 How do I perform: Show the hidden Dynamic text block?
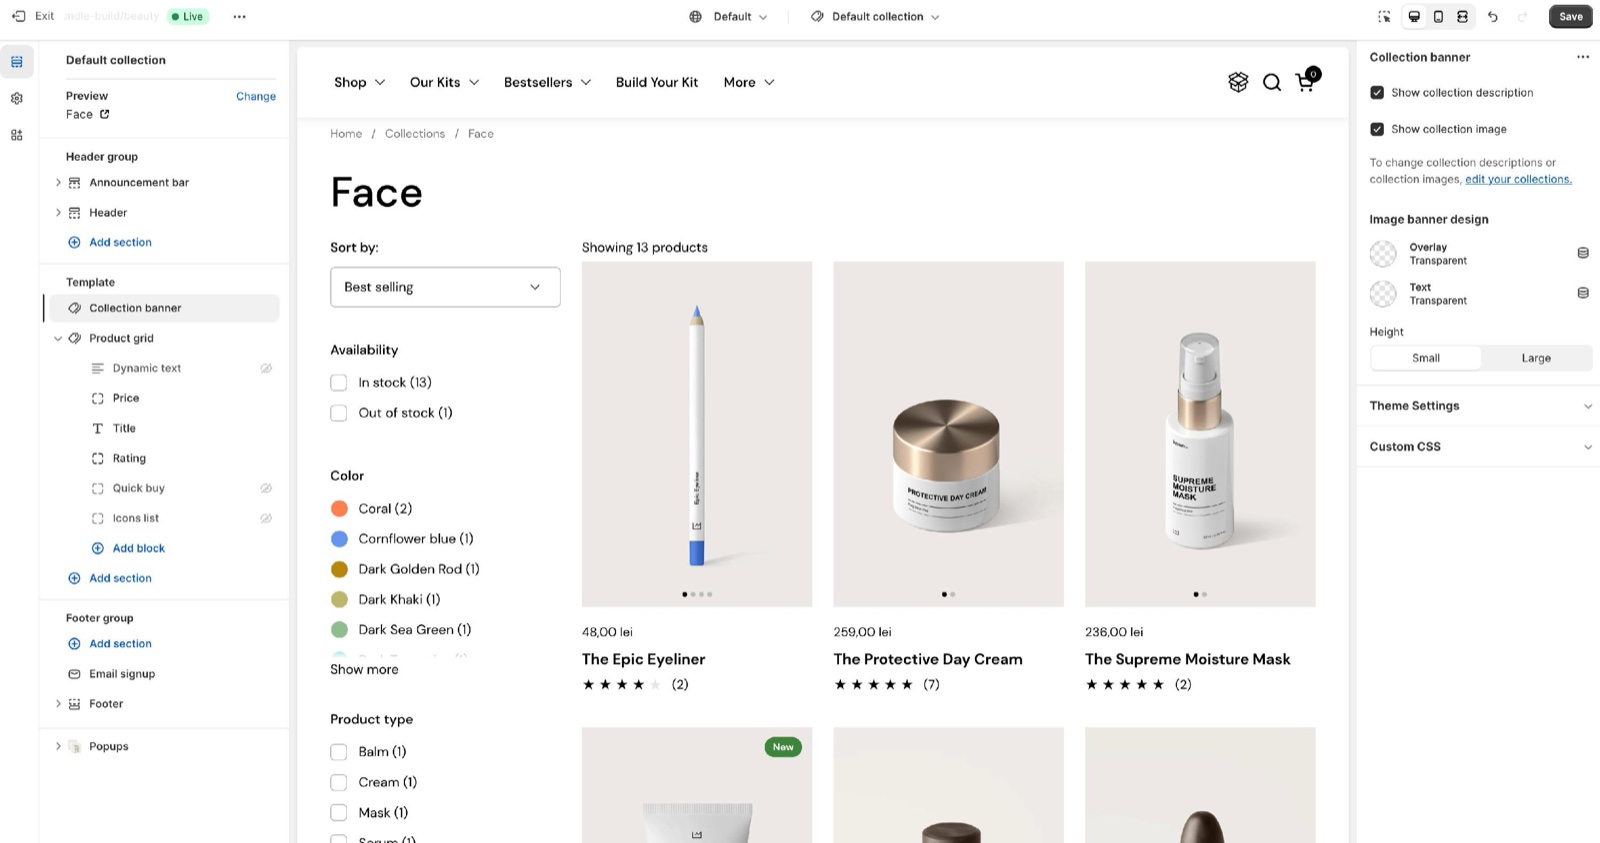point(266,368)
